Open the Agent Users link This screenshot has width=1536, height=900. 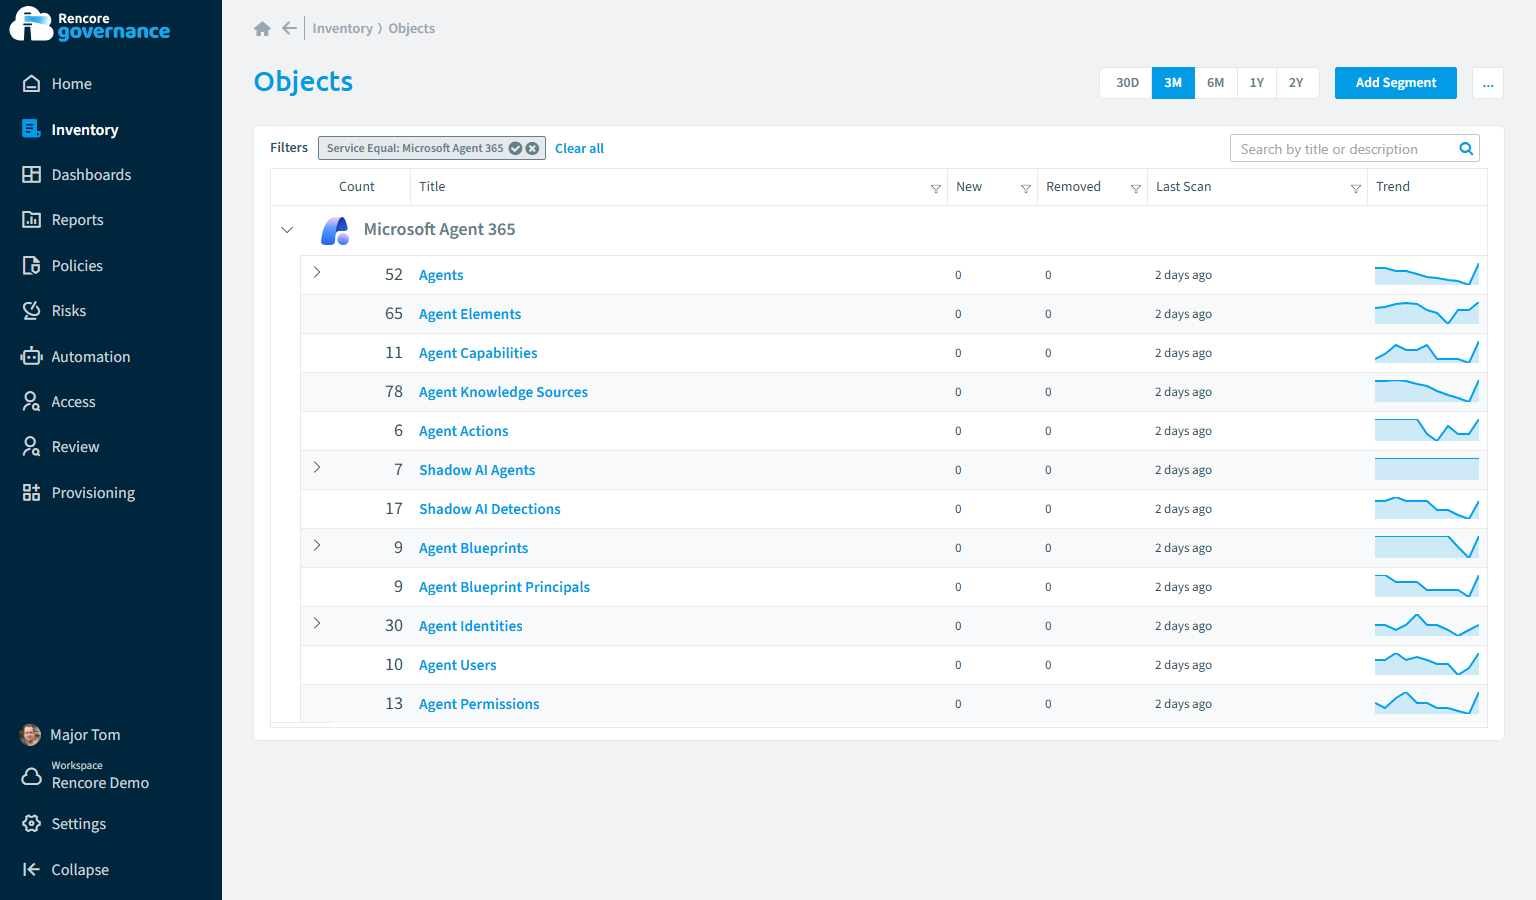coord(457,665)
